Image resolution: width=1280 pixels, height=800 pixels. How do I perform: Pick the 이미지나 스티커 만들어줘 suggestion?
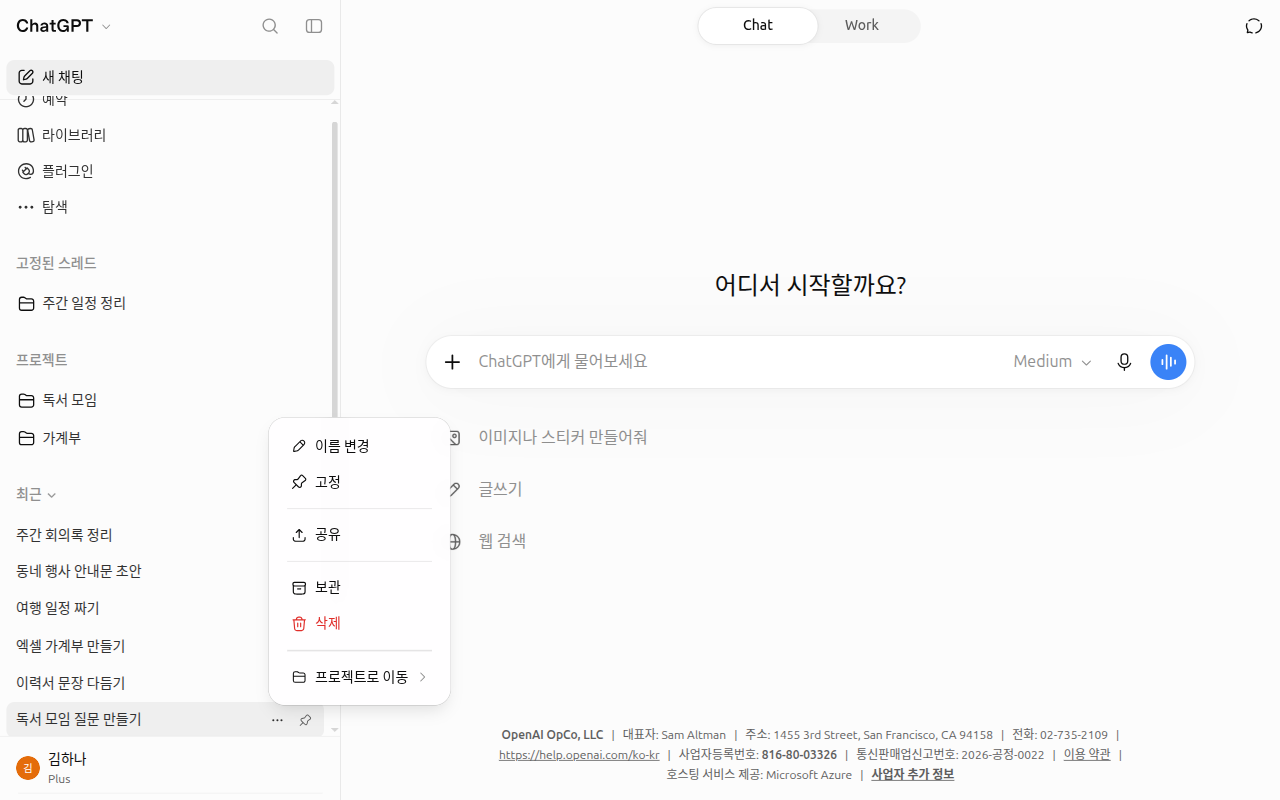tap(563, 437)
